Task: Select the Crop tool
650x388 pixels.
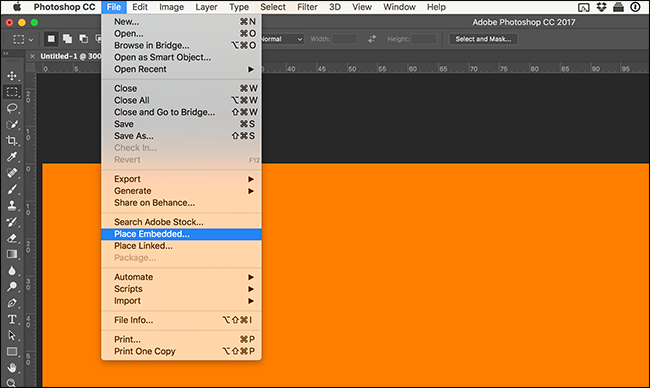Action: click(x=12, y=141)
